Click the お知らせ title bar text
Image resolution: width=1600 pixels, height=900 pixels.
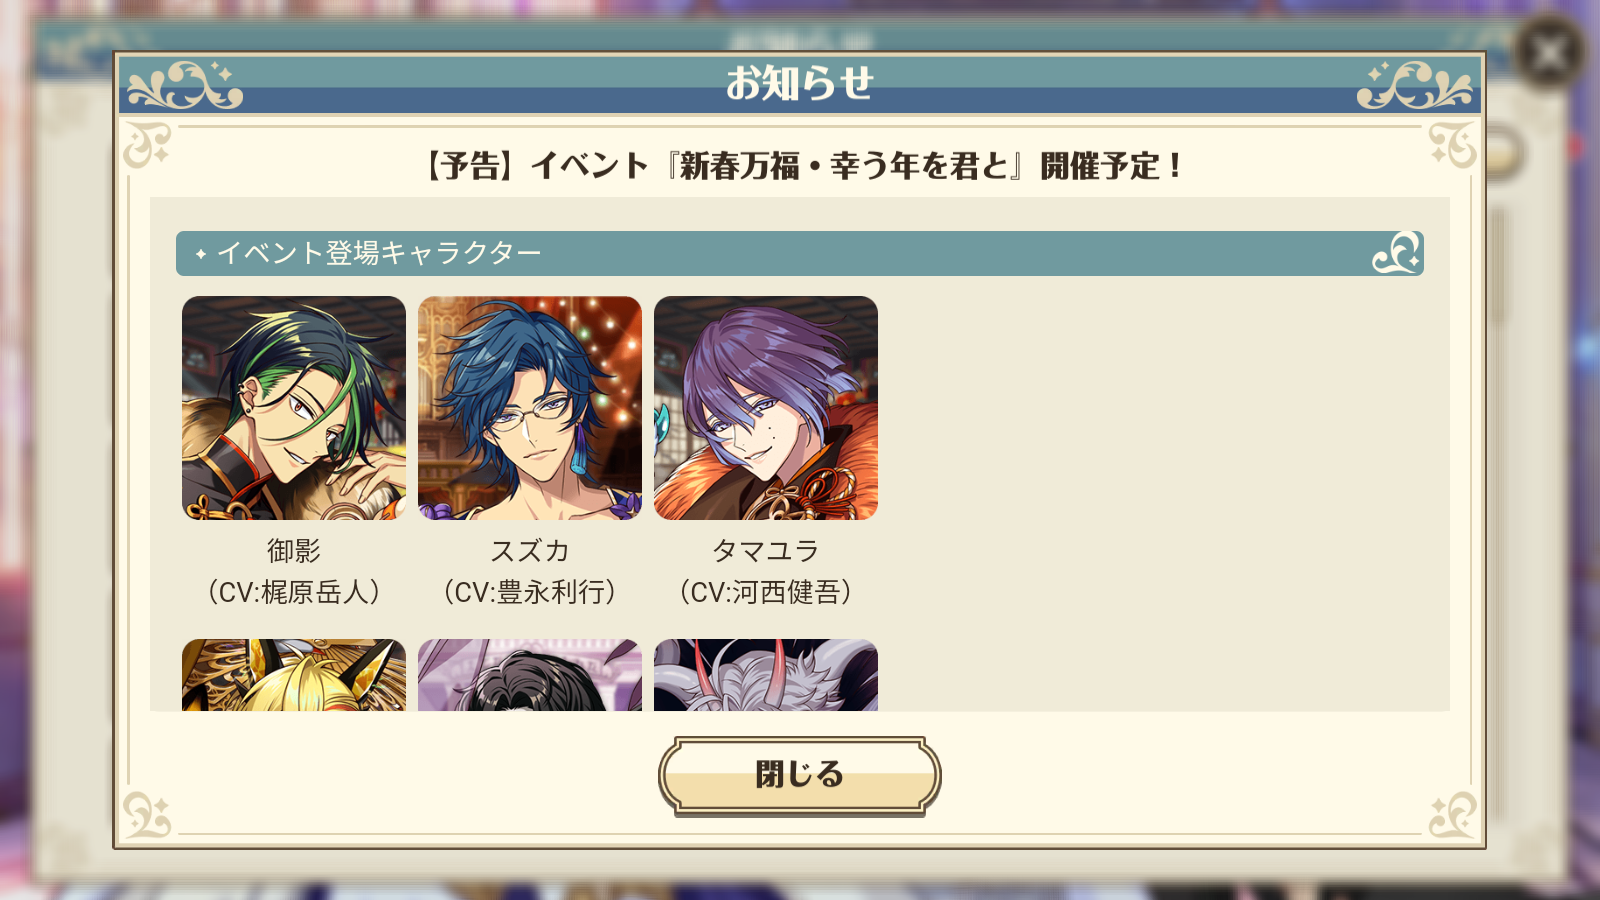[x=799, y=83]
